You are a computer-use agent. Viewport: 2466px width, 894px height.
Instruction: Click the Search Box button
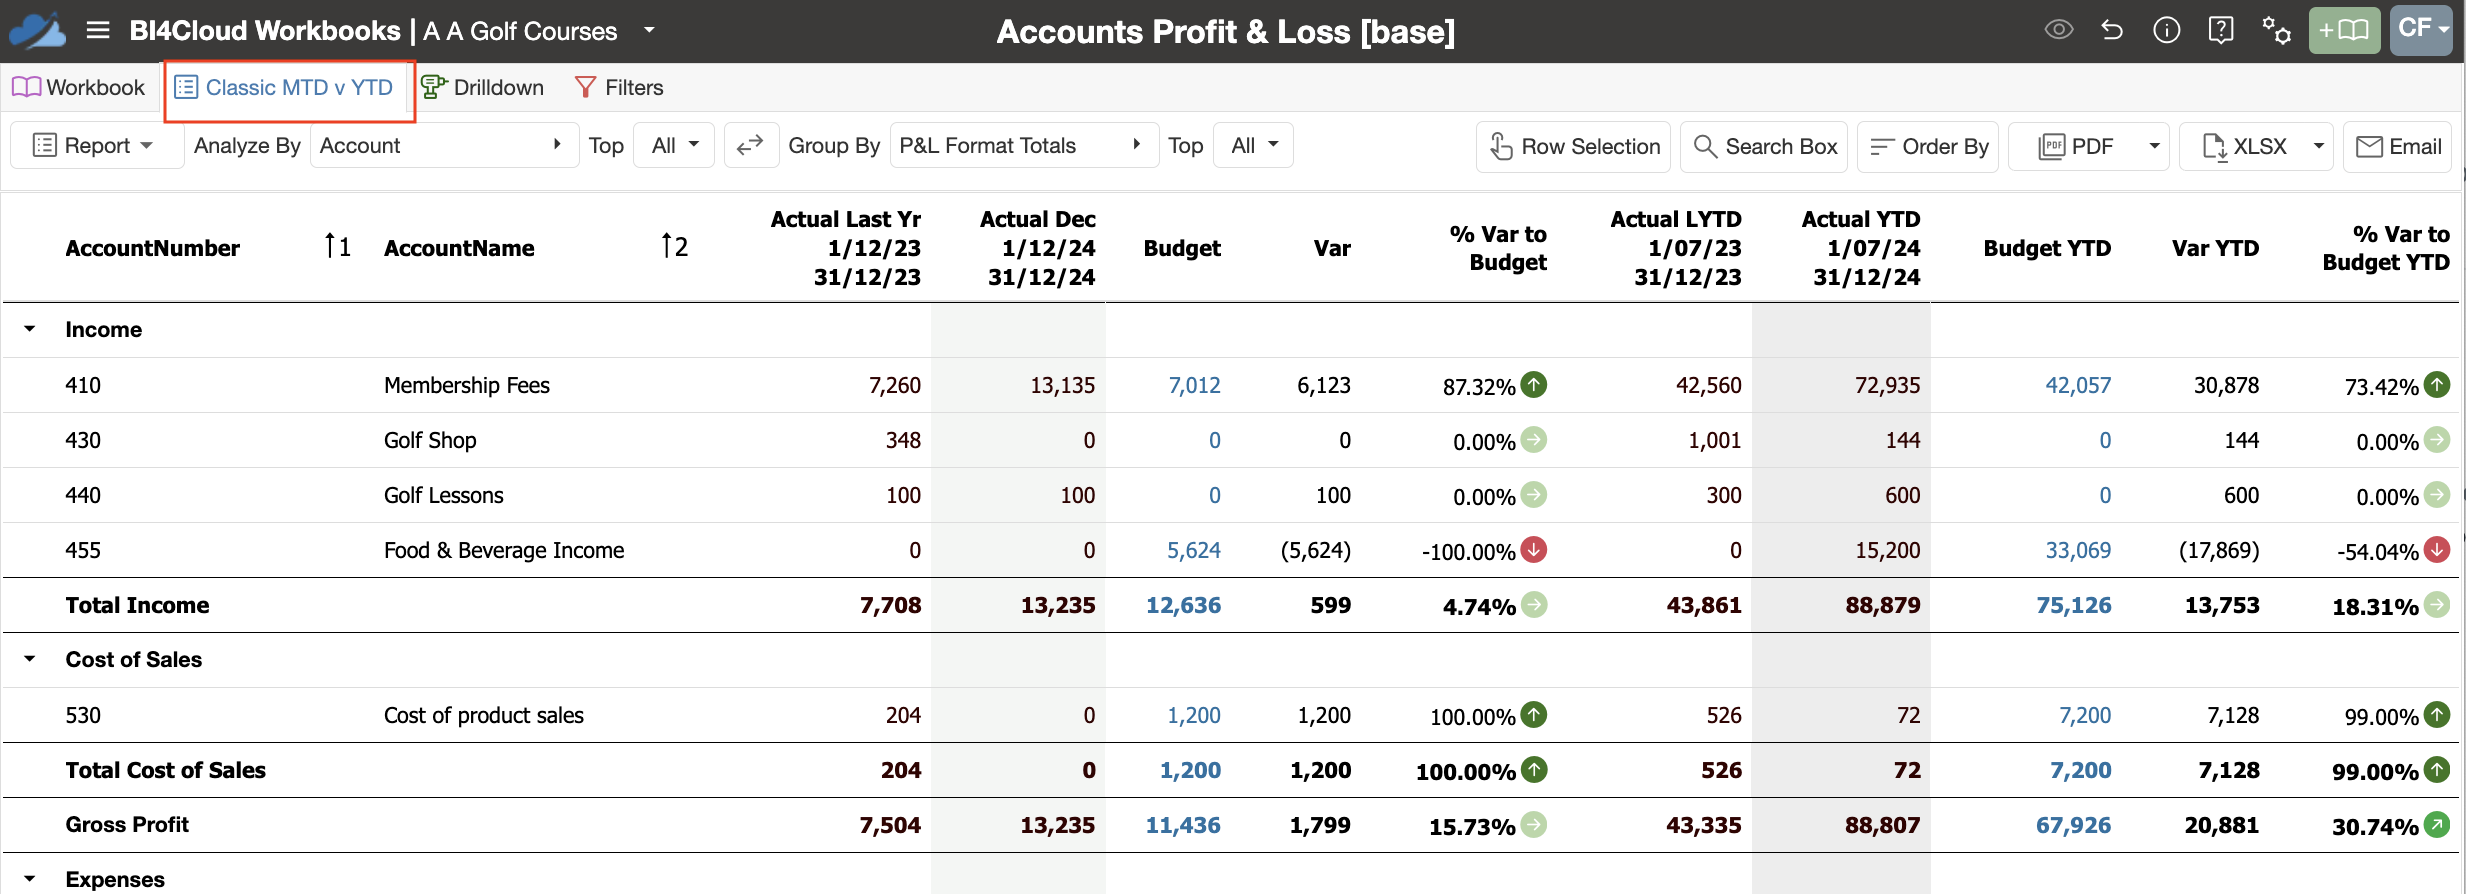(x=1765, y=147)
